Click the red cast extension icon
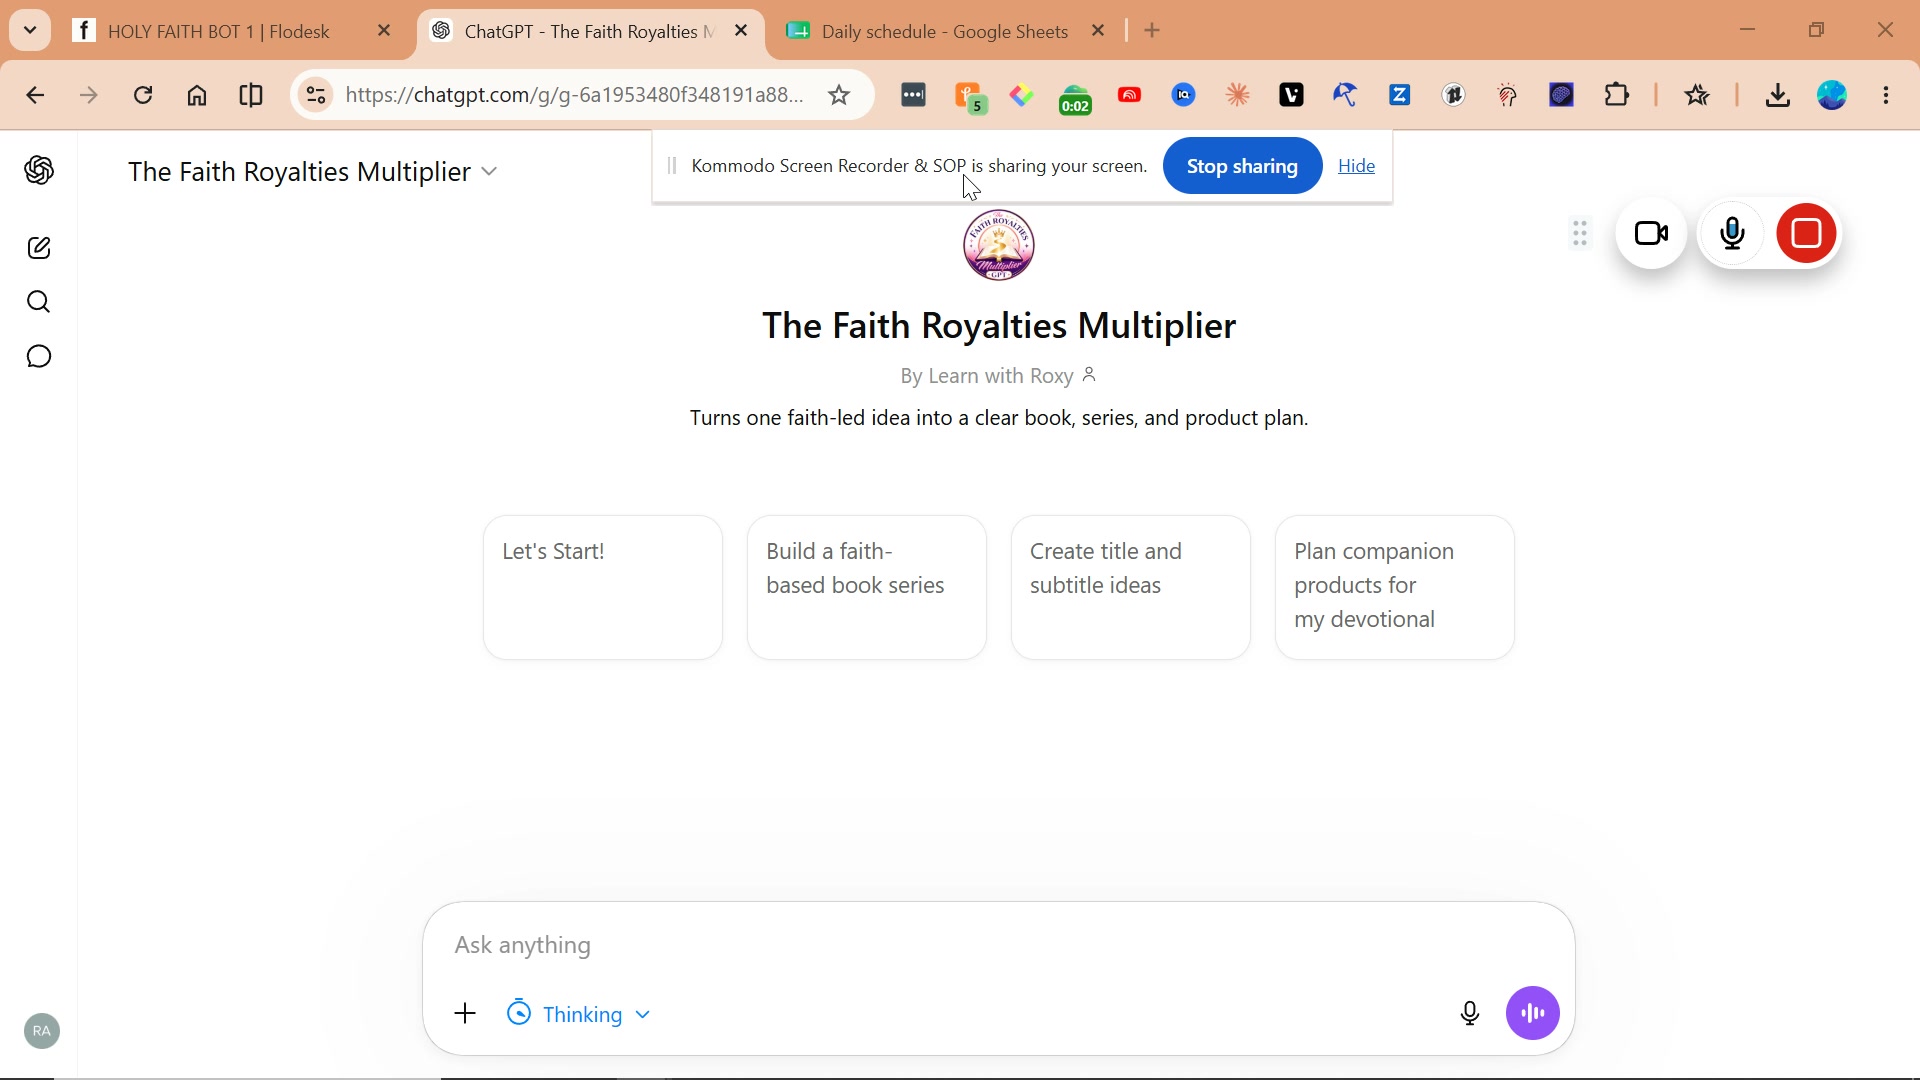Viewport: 1920px width, 1080px height. click(1130, 96)
